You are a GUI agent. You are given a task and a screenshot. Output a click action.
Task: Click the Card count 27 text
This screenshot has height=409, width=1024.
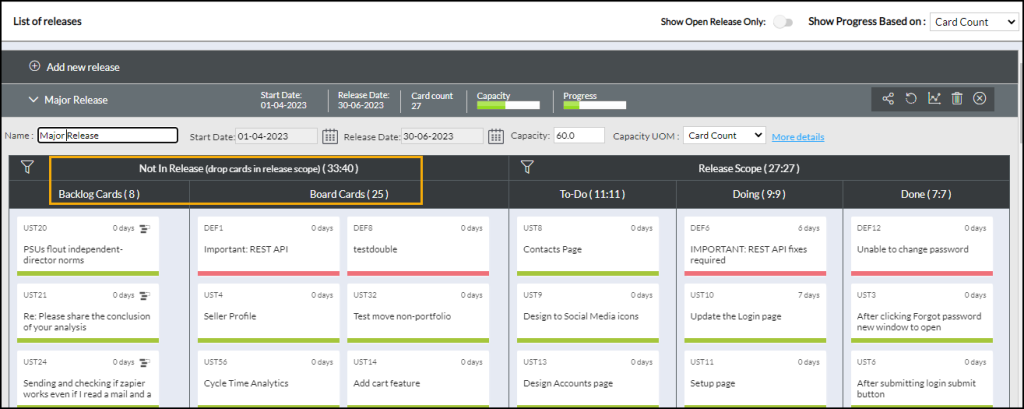432,100
